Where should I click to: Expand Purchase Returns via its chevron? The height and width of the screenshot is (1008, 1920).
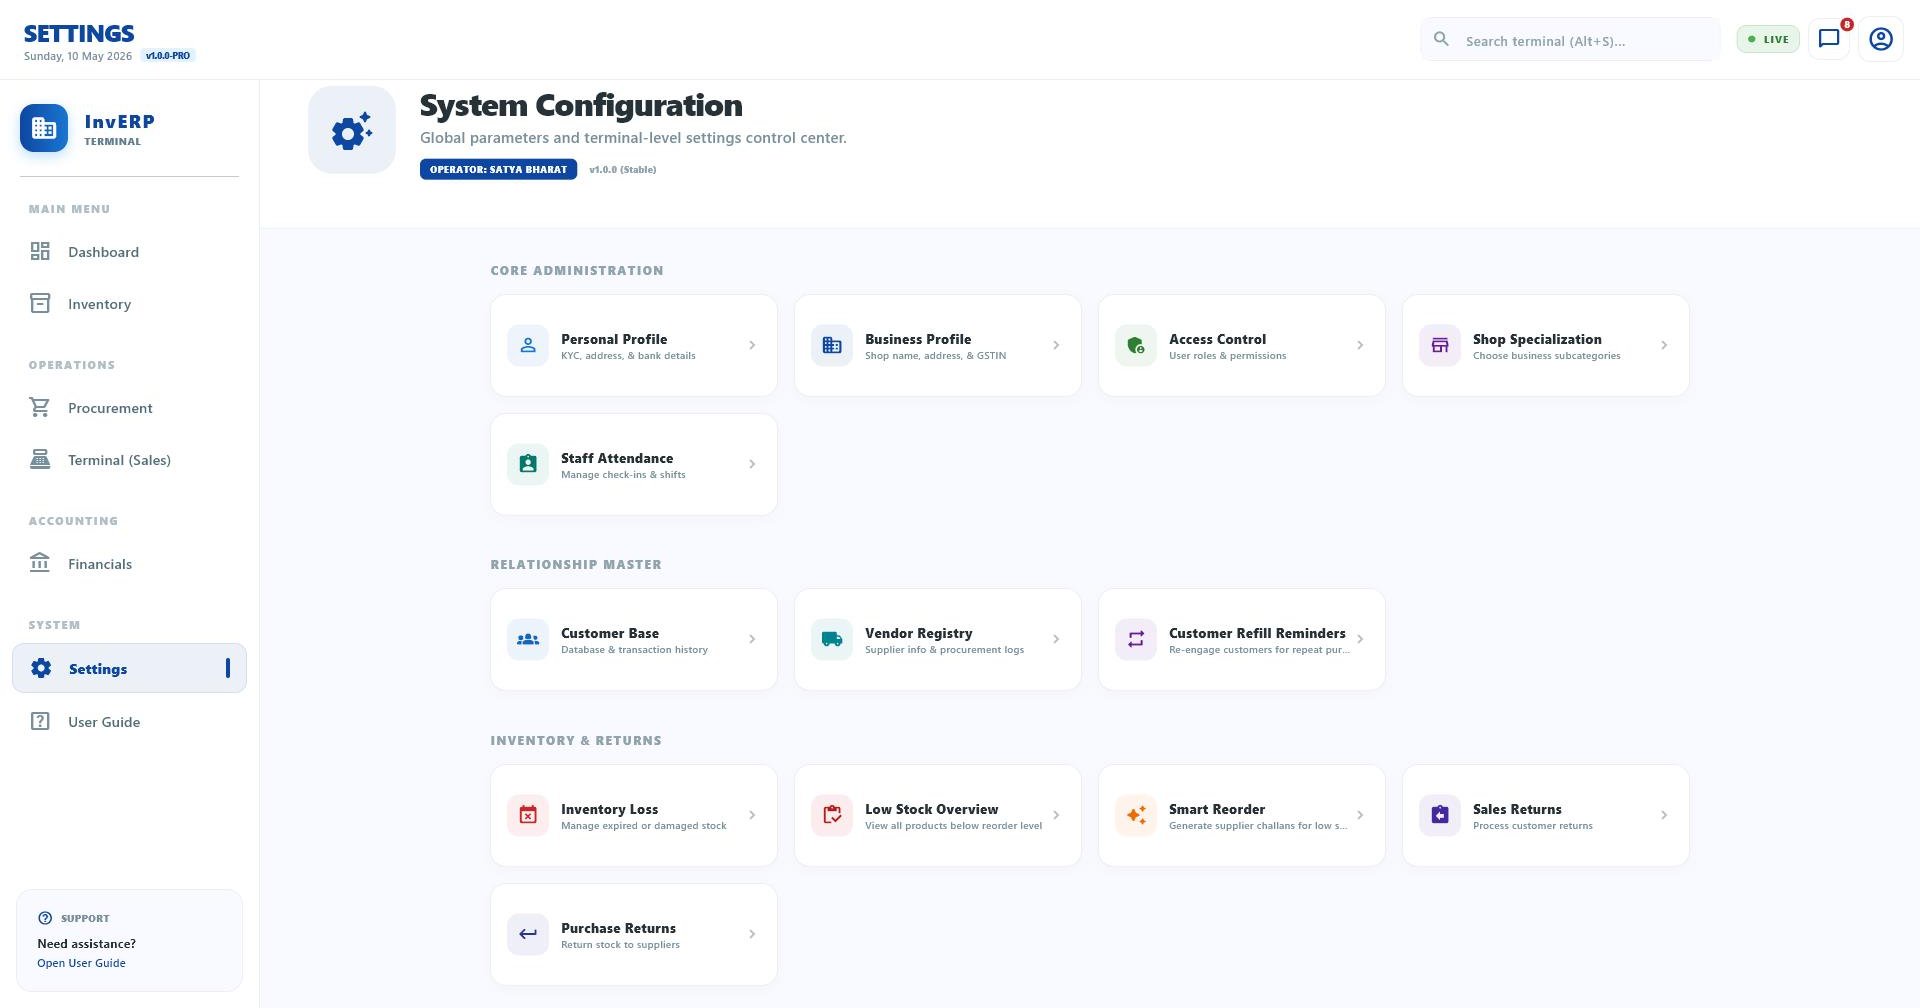752,935
